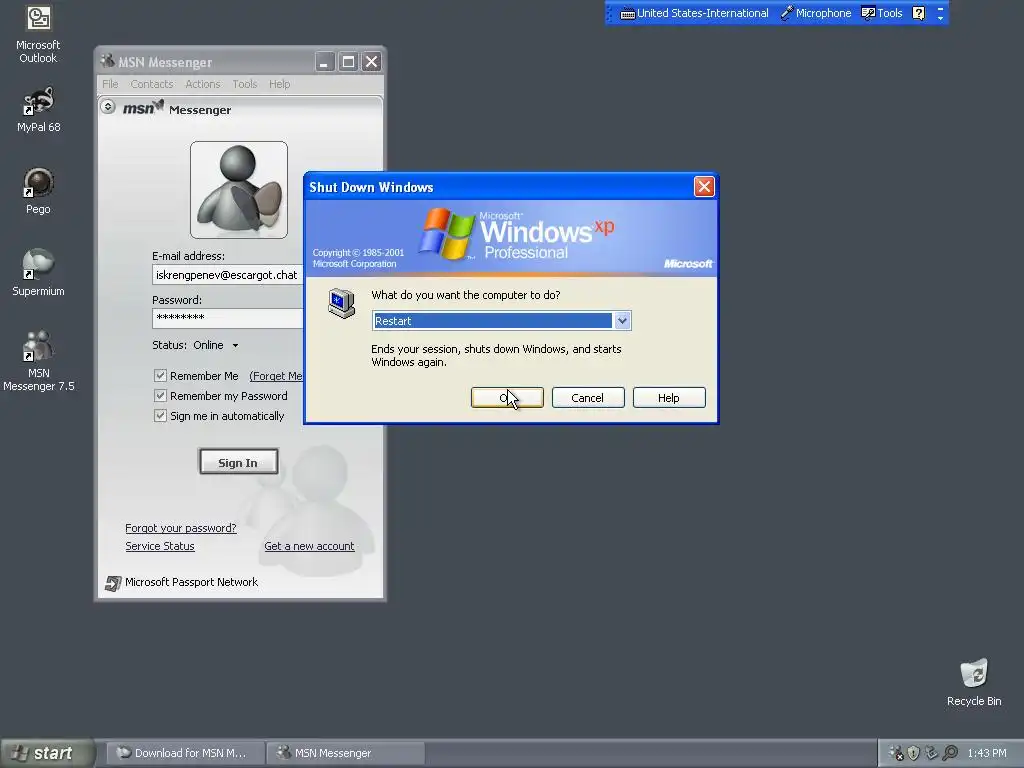
Task: Click the magnifier tray icon
Action: coord(950,753)
